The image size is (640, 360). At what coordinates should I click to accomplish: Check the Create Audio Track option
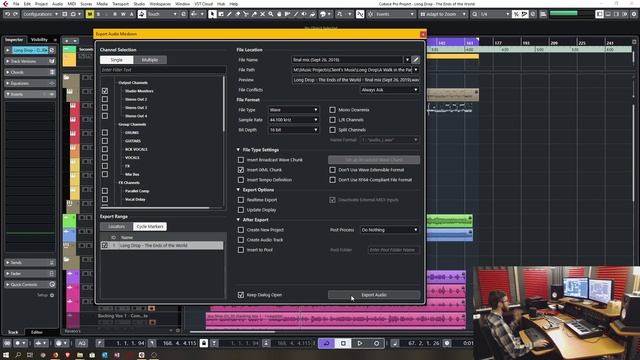[x=241, y=240]
